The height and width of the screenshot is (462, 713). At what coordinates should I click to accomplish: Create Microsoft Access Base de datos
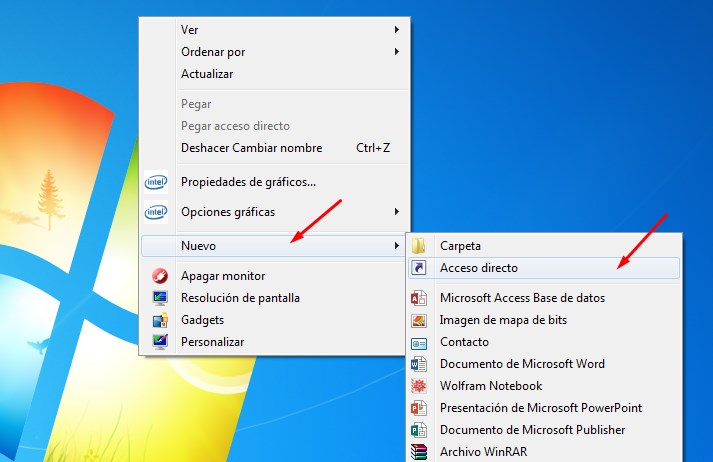click(544, 298)
